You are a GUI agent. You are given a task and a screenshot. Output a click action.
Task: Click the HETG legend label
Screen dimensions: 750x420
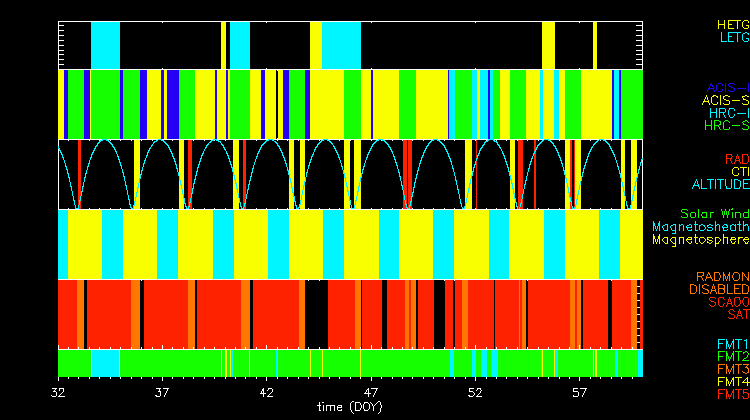click(732, 24)
